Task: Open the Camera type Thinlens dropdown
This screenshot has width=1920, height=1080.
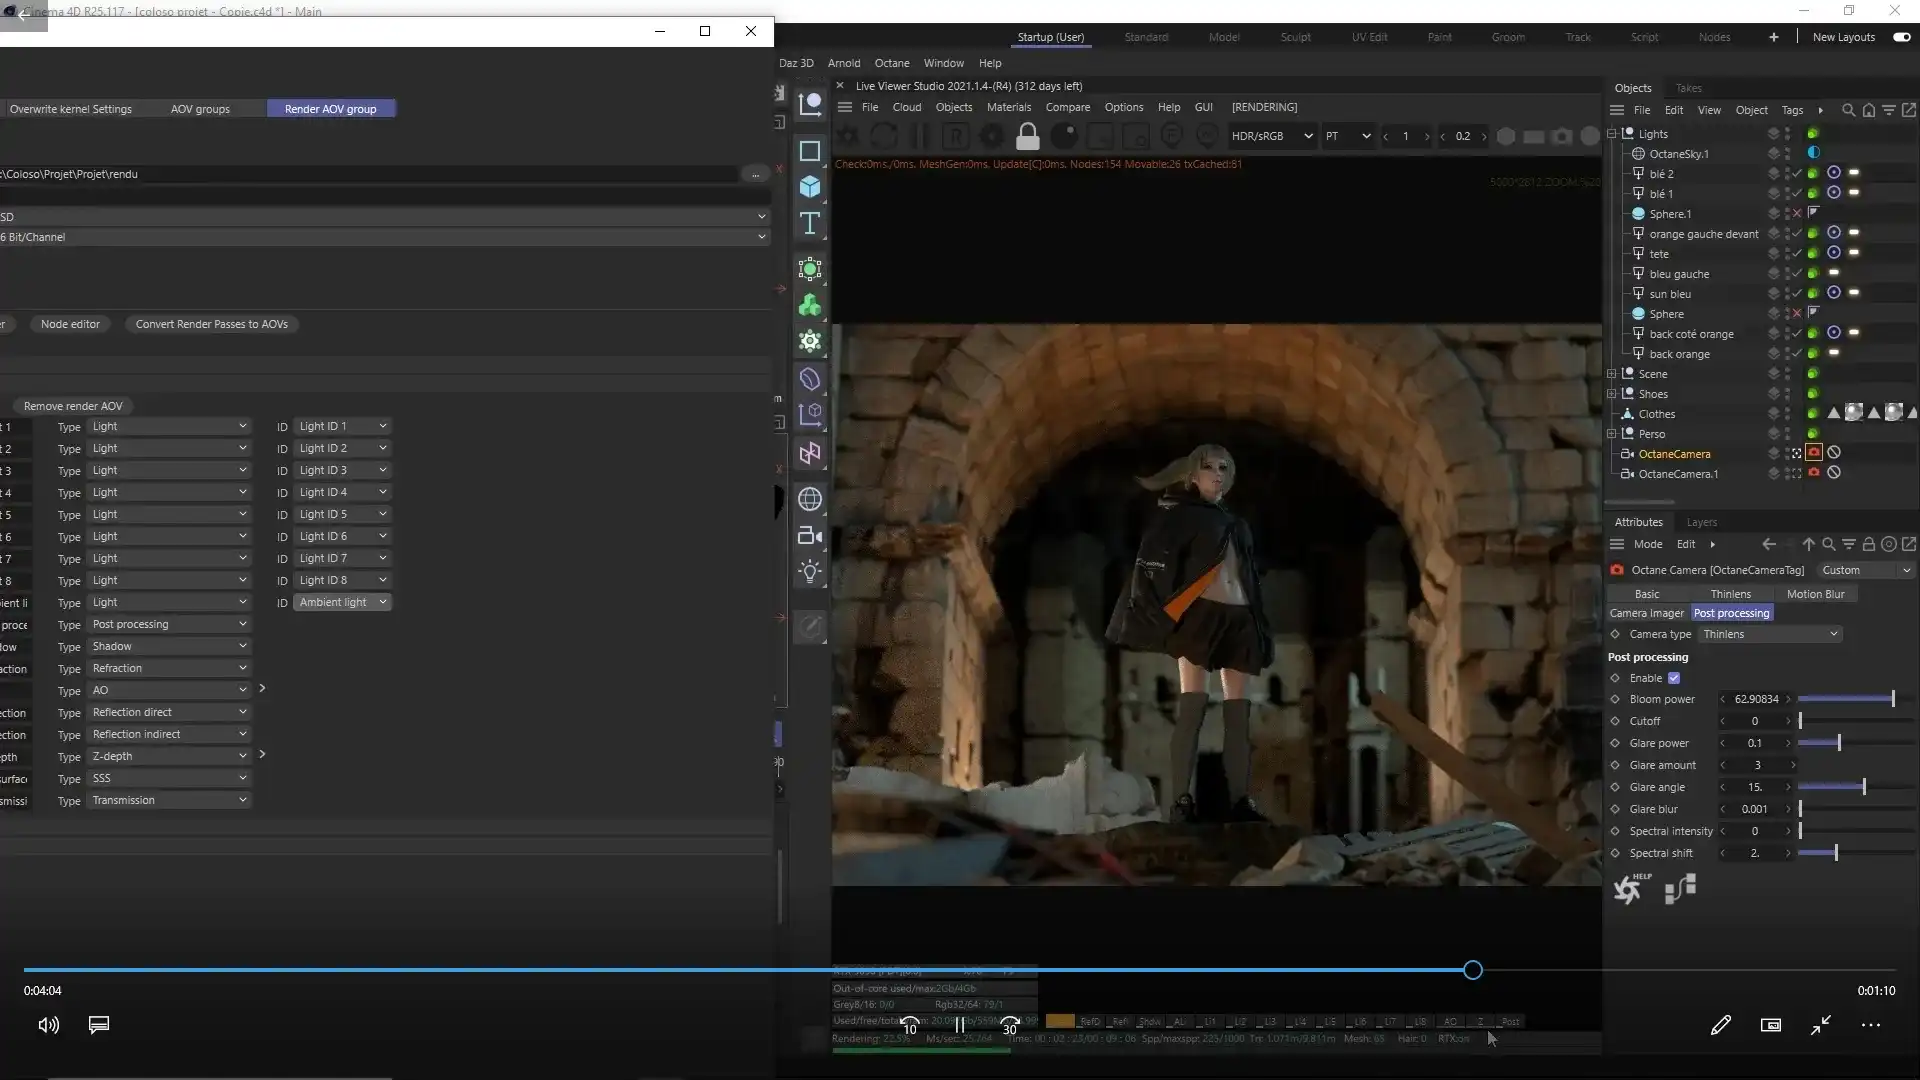Action: pos(1770,634)
